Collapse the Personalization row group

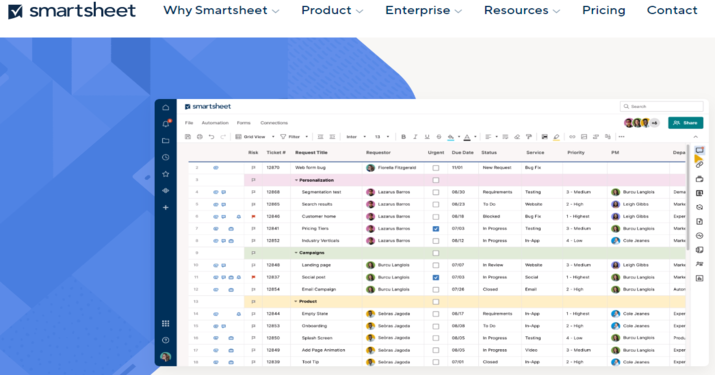tap(296, 180)
